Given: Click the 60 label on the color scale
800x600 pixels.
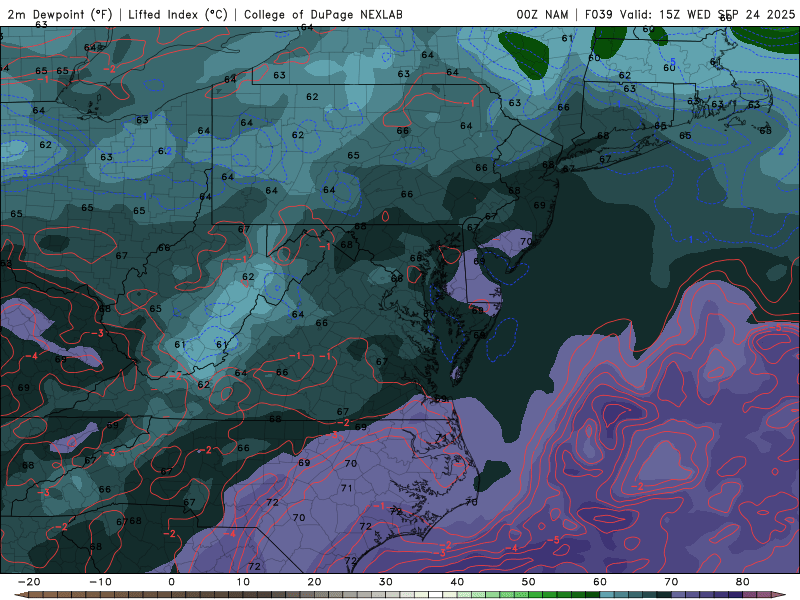Looking at the screenshot, I should [600, 582].
